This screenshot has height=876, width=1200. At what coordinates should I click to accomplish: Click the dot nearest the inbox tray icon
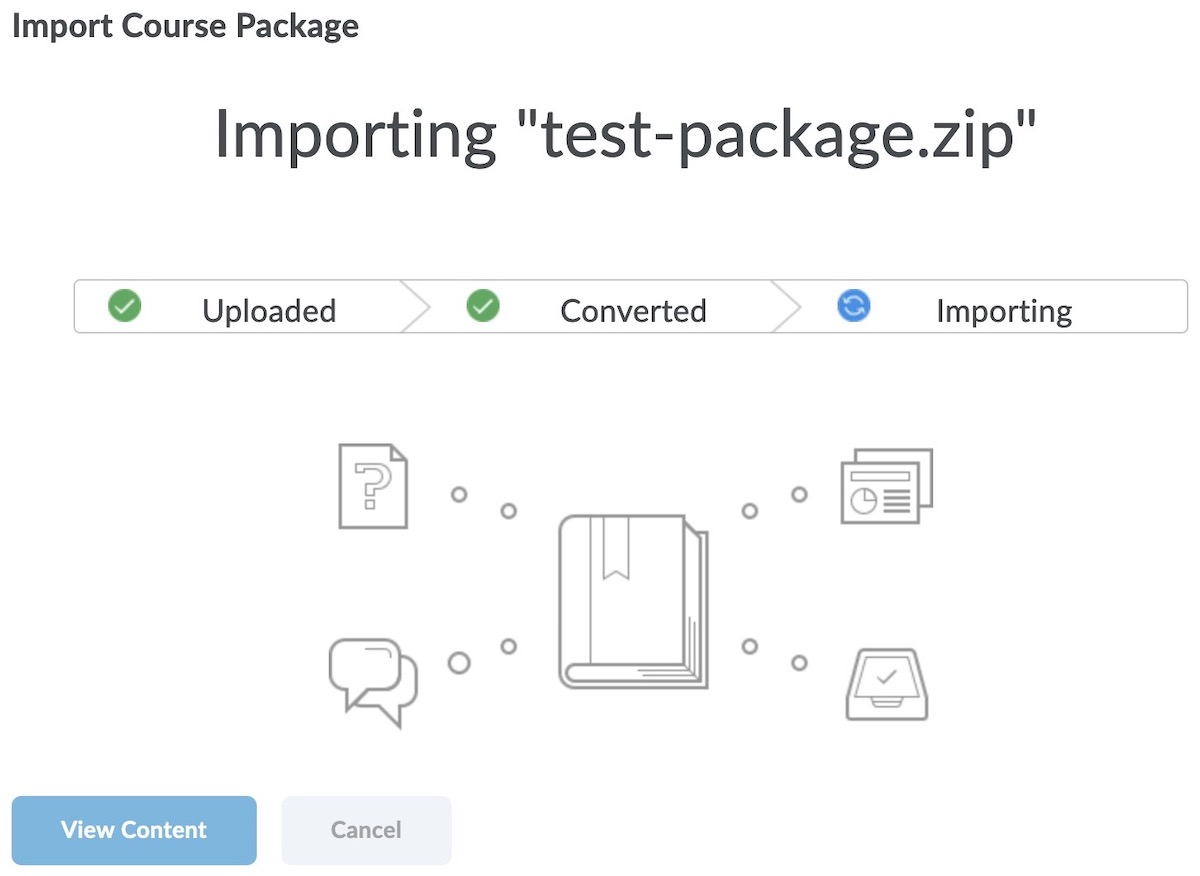(x=799, y=662)
